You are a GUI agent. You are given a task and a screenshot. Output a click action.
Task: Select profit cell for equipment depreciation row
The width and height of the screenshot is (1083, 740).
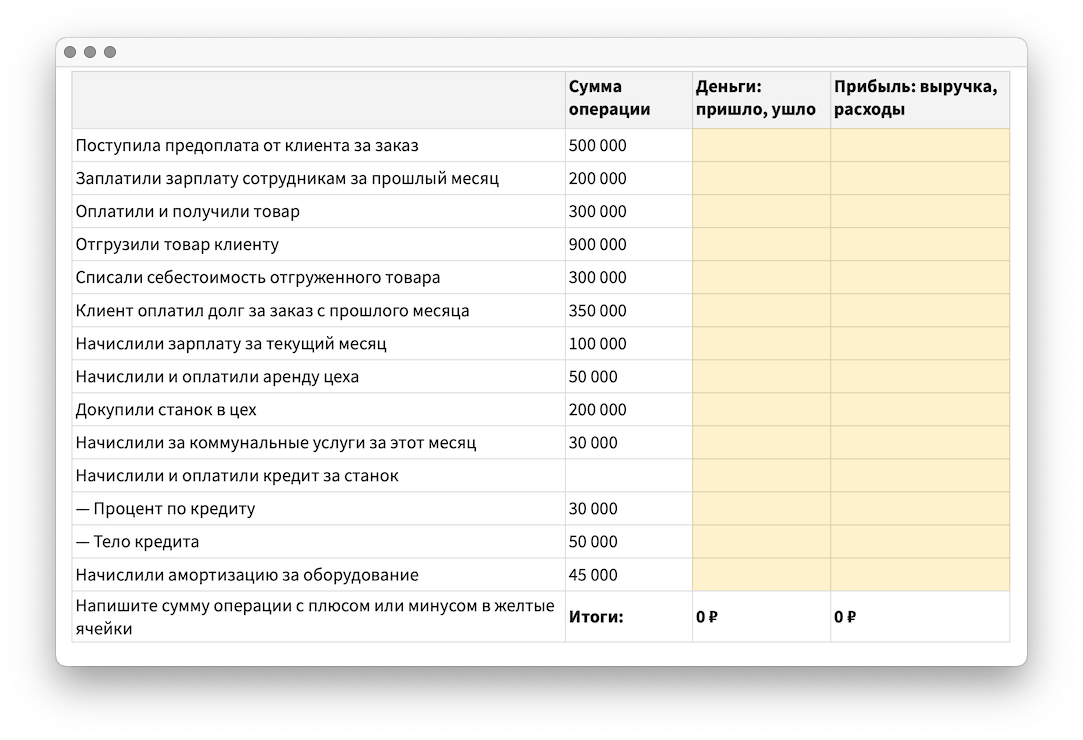(x=919, y=574)
